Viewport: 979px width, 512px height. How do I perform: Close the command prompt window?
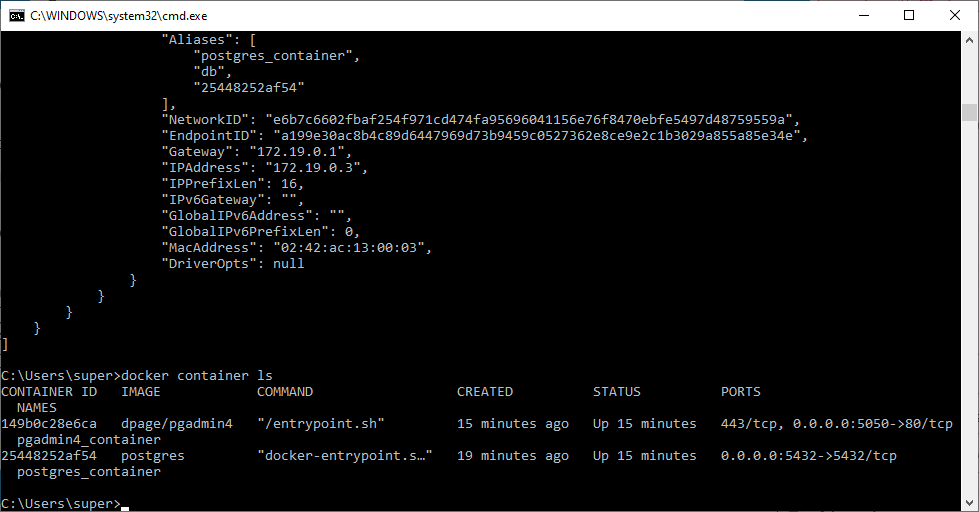[x=955, y=15]
